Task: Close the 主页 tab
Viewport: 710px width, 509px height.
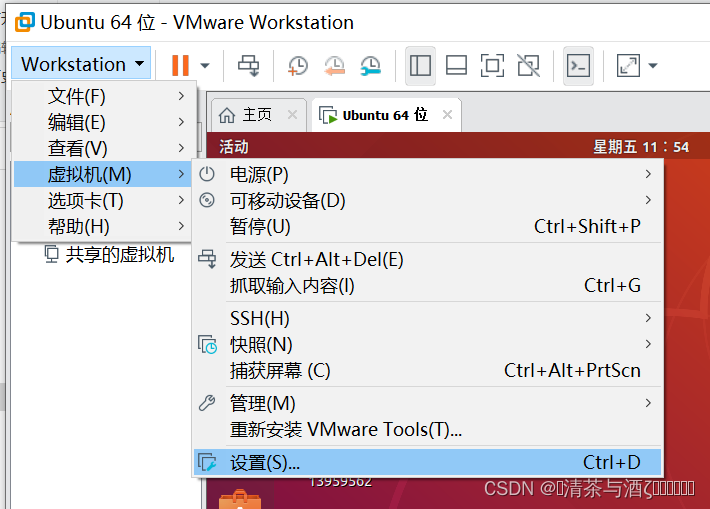Action: (x=293, y=115)
